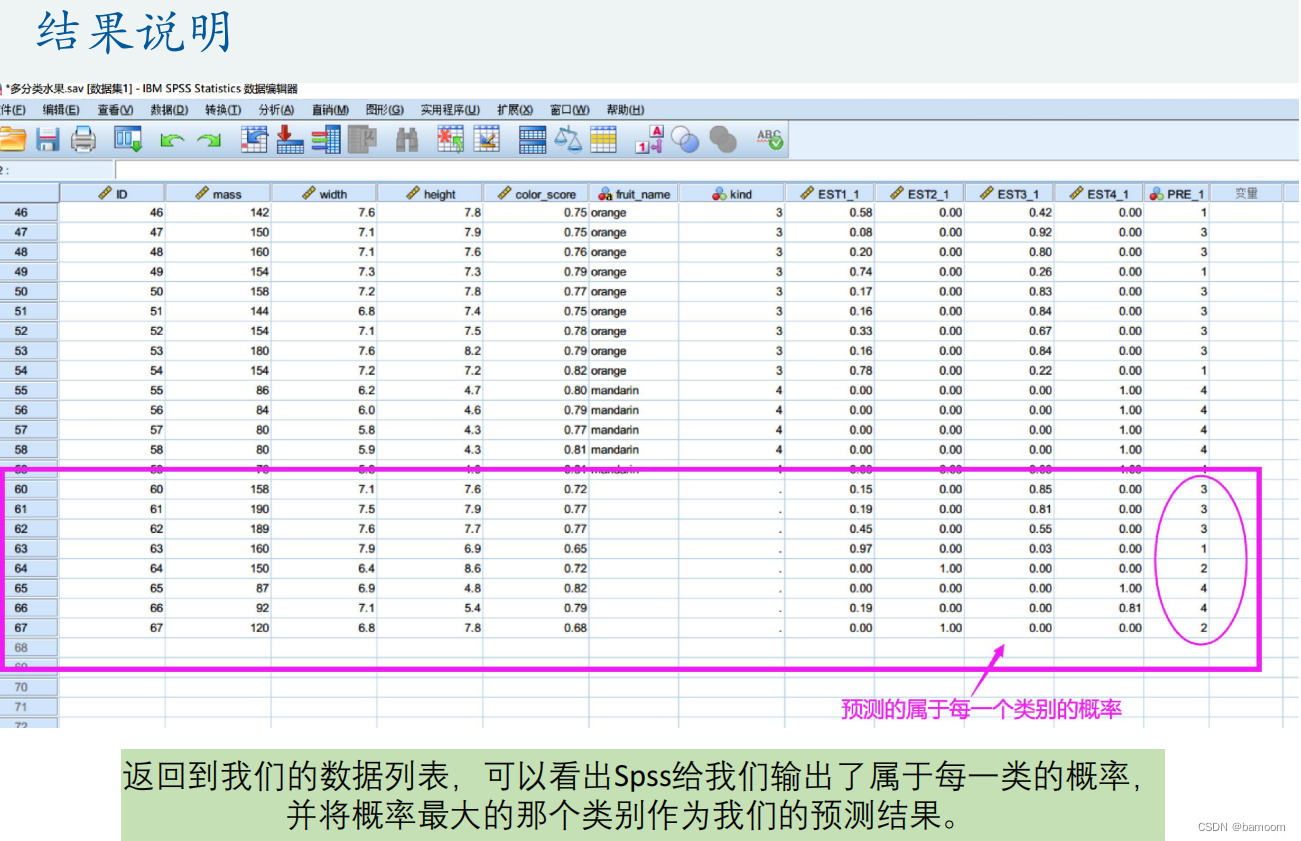Screen dimensions: 1301x841
Task: Click the Split file icon
Action: [532, 139]
